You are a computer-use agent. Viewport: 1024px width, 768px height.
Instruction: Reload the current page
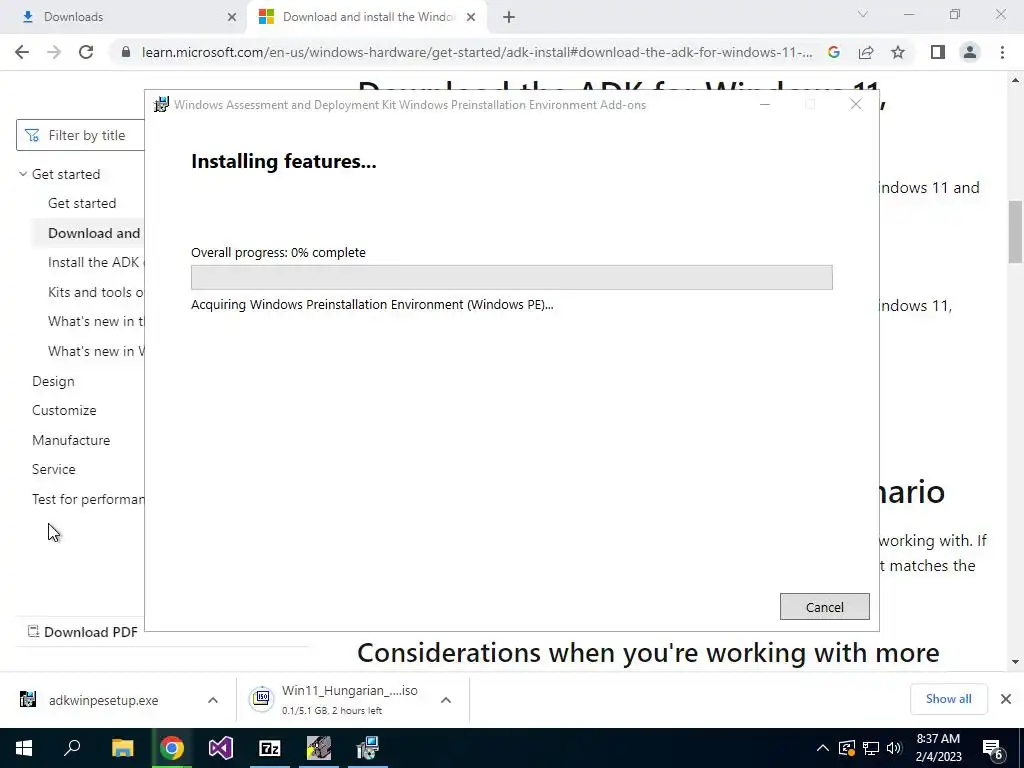tap(86, 52)
